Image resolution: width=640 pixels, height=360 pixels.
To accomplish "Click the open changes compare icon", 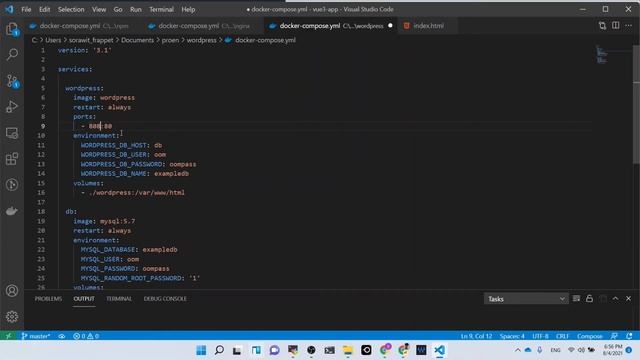I will point(602,26).
